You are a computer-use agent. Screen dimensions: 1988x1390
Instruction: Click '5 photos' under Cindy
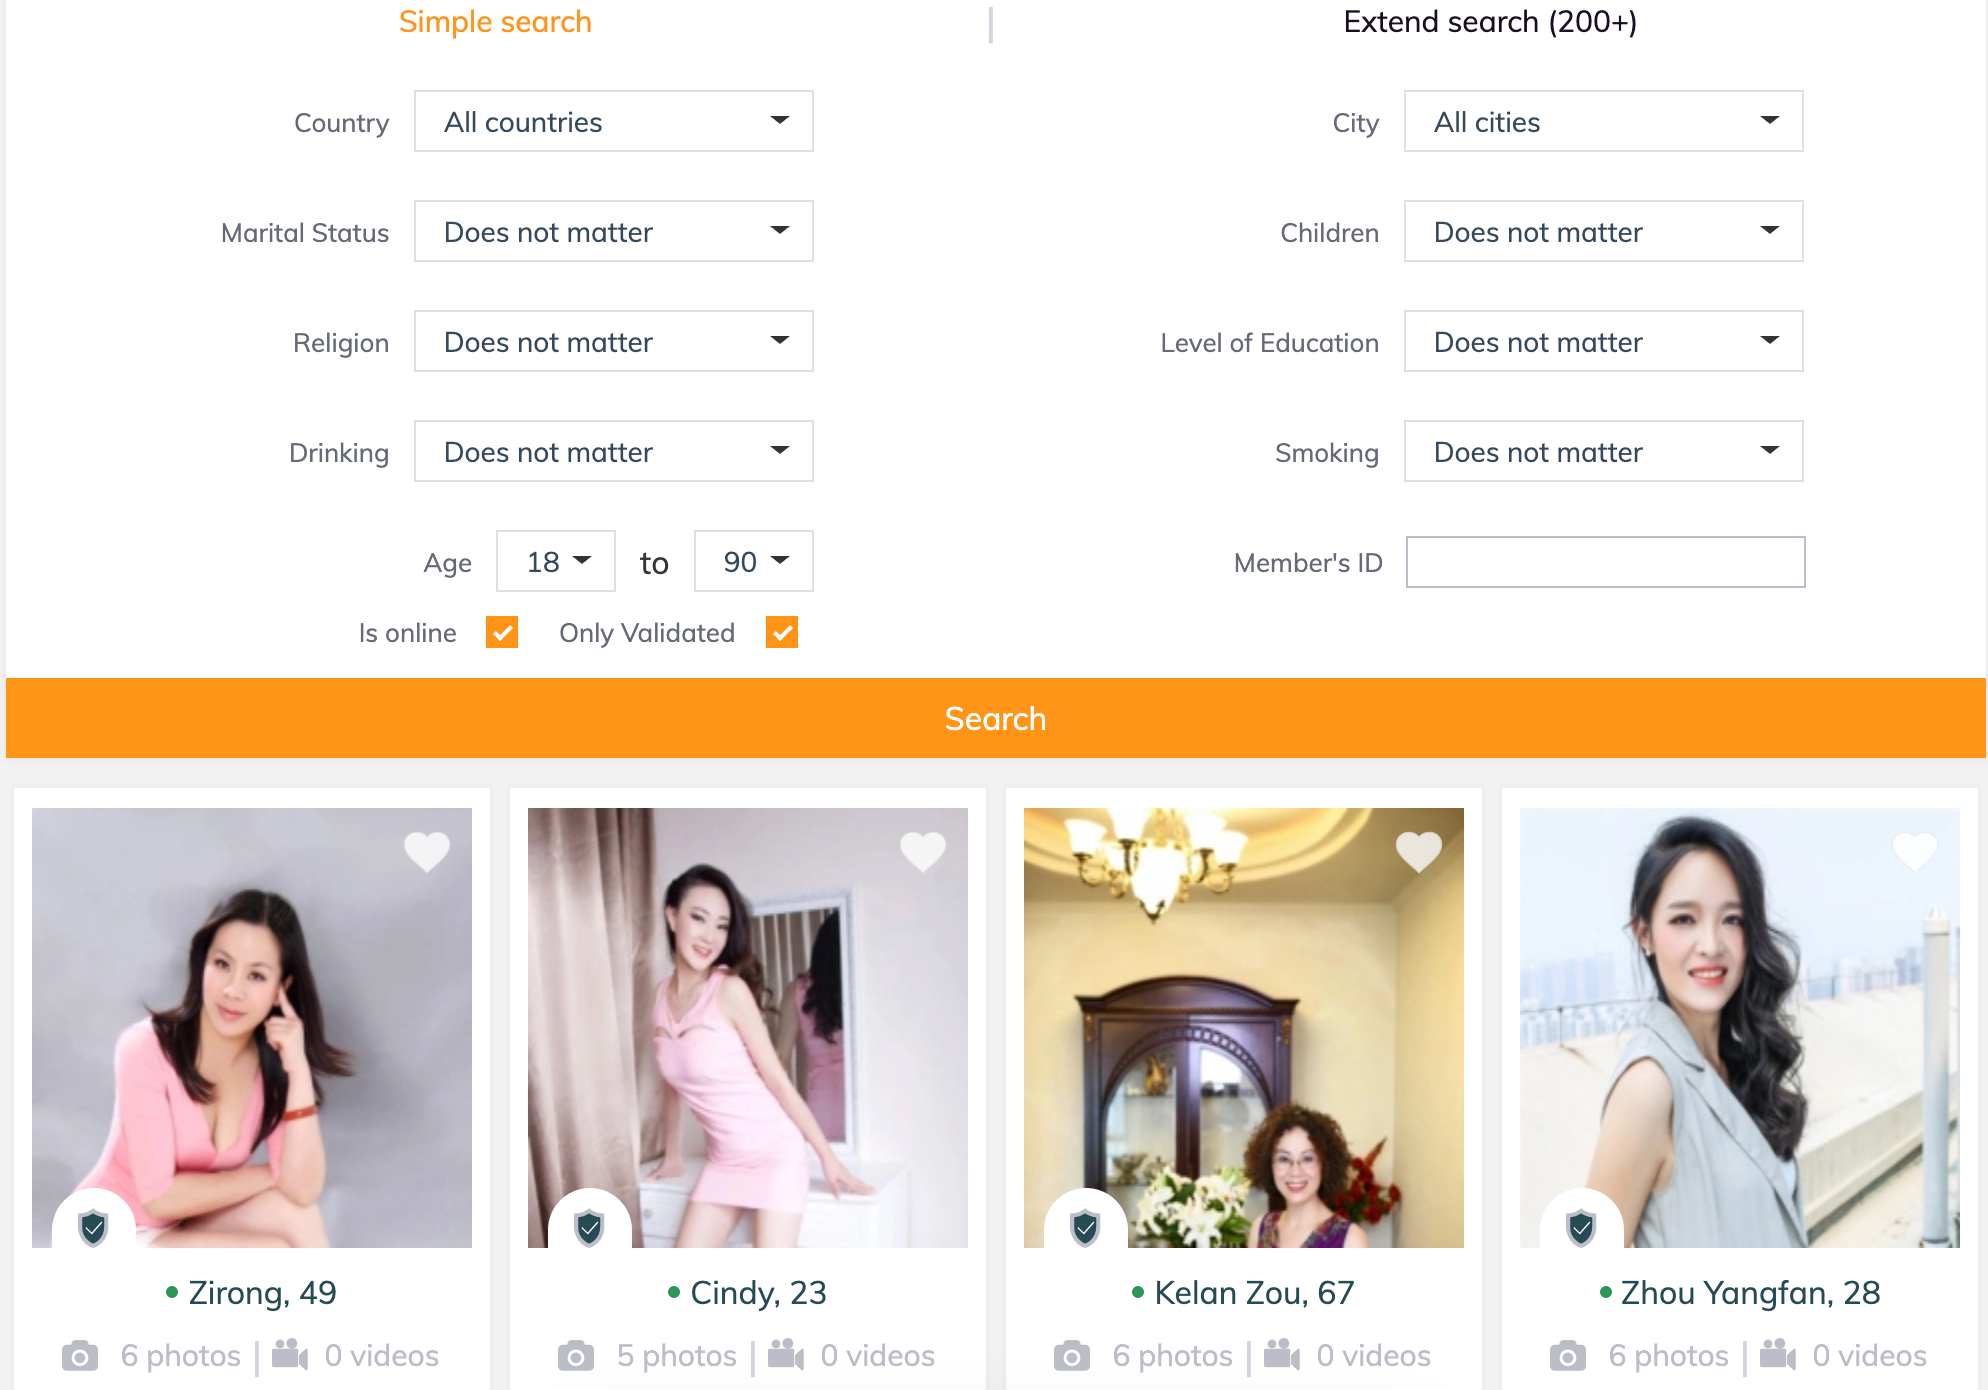point(677,1356)
